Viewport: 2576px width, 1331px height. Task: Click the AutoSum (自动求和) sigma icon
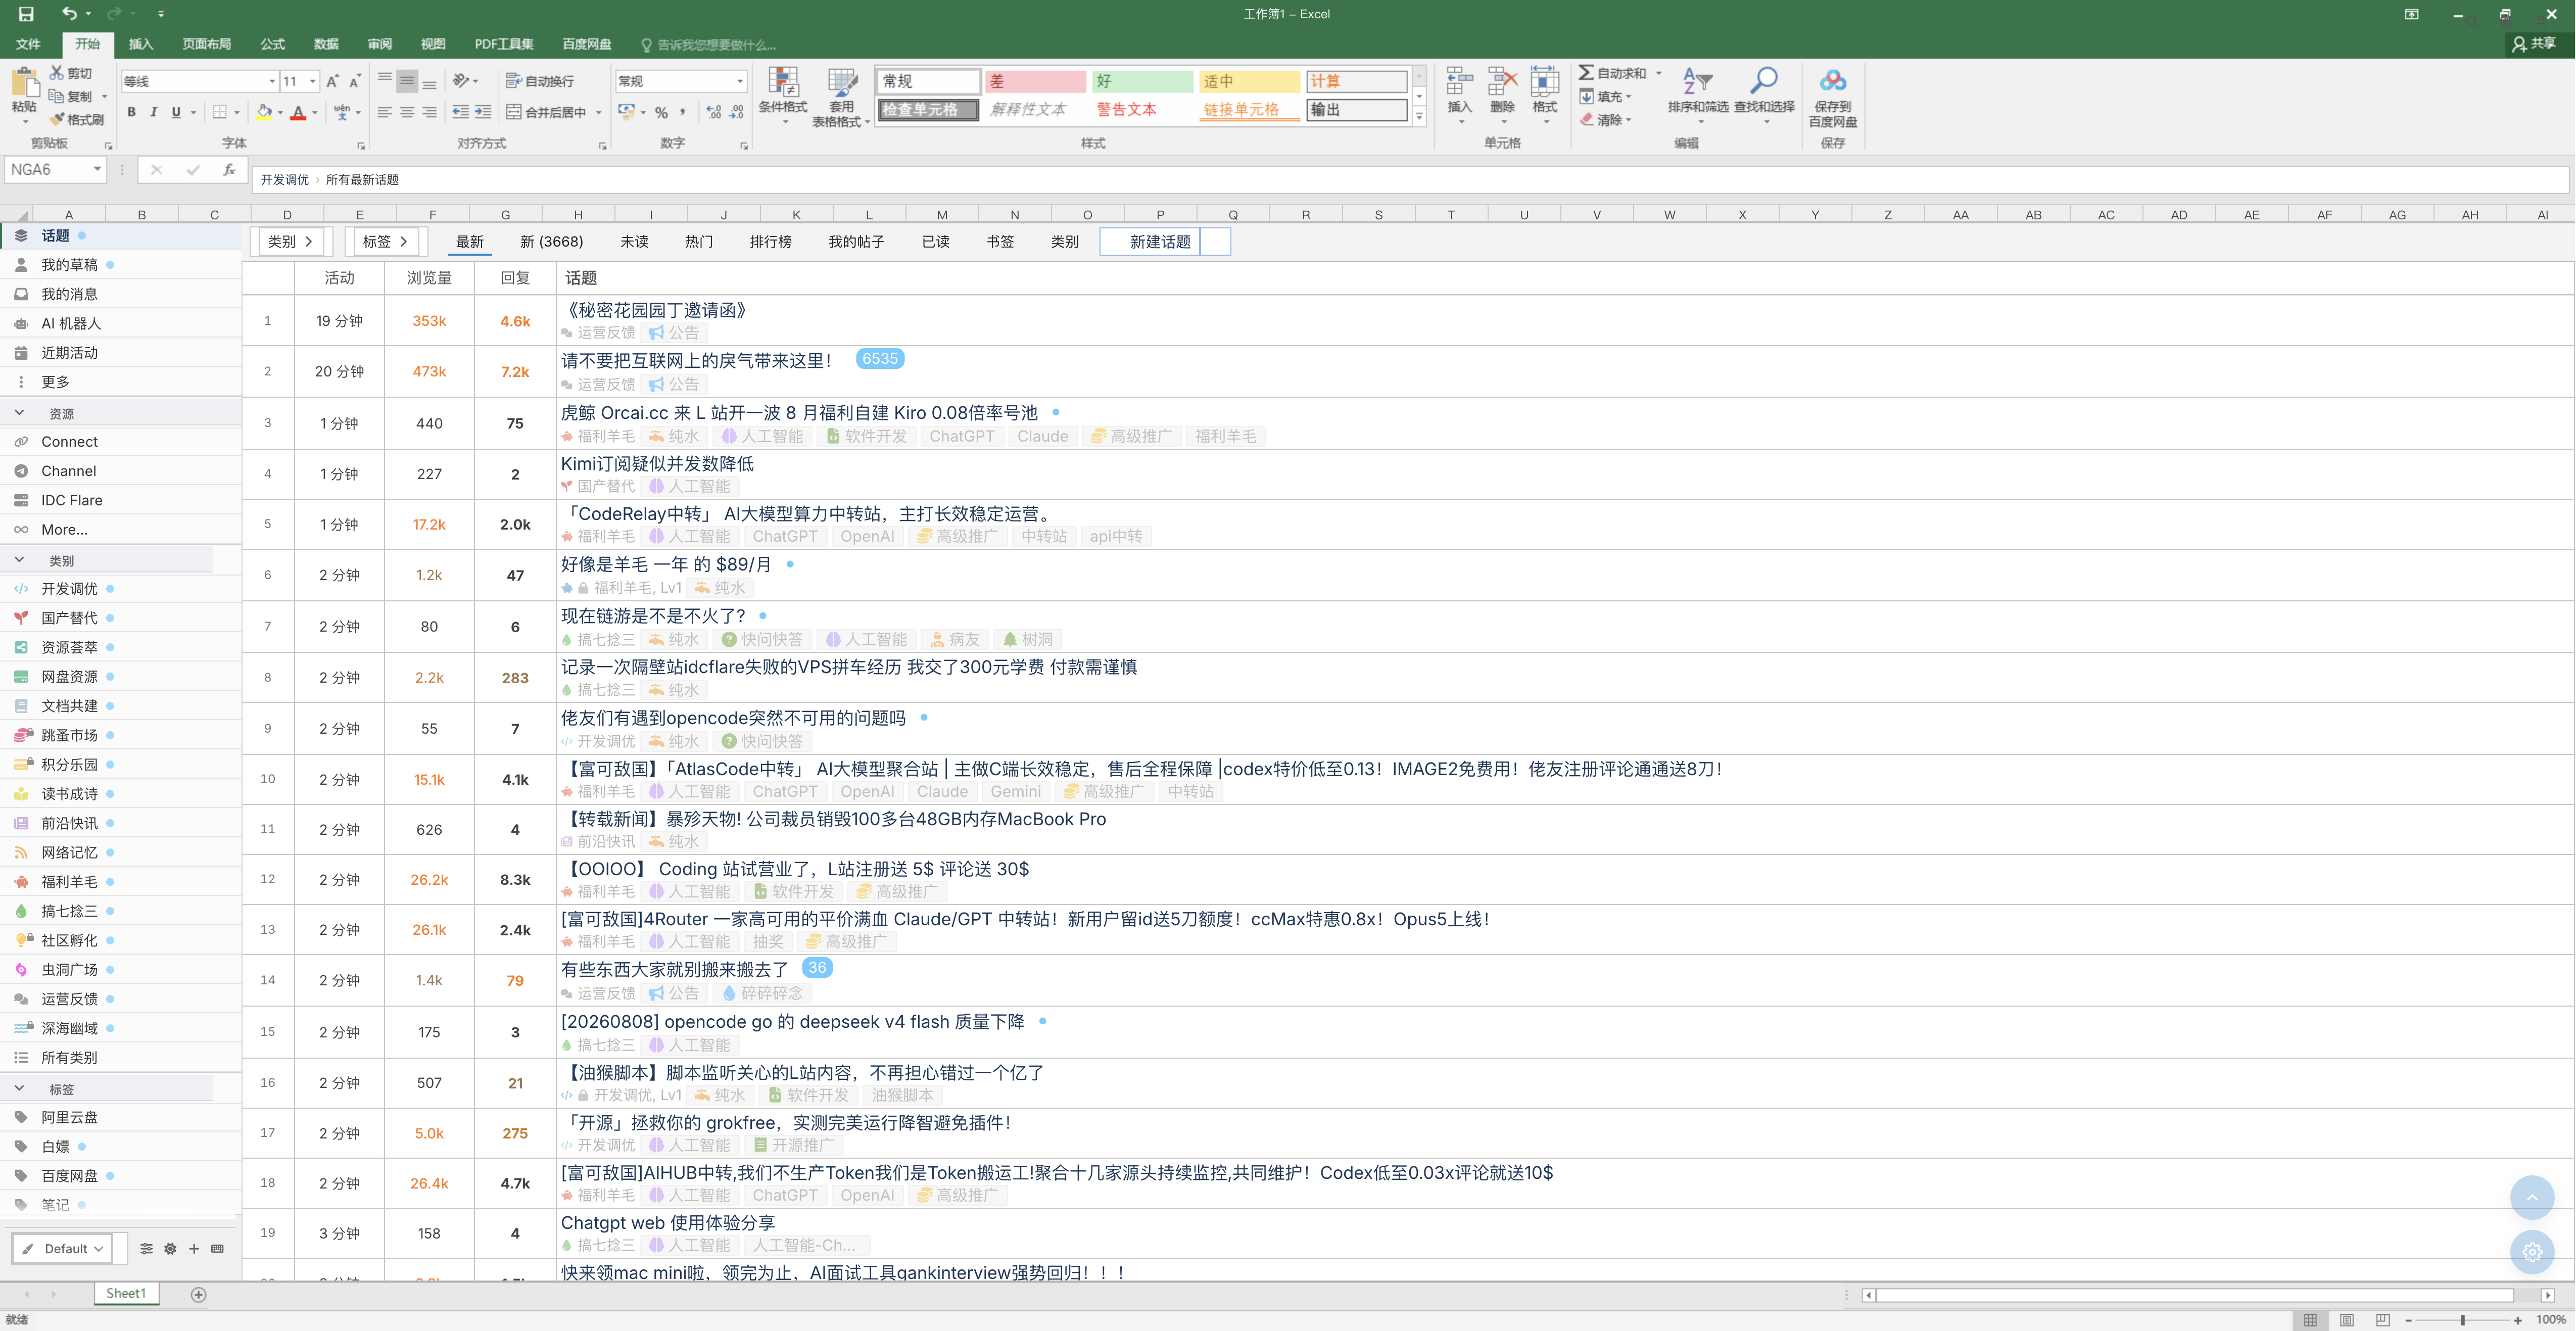[x=1586, y=73]
